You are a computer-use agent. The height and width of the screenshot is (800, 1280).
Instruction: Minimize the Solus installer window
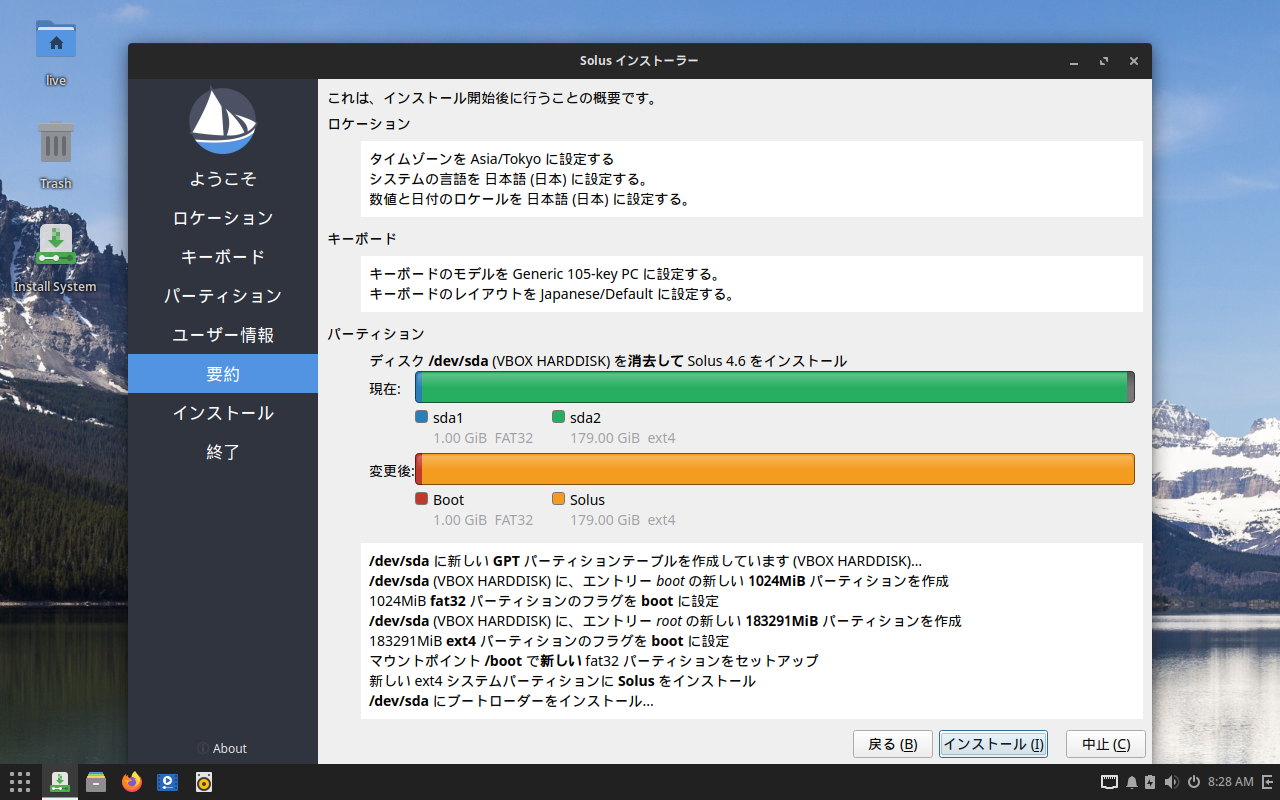[1074, 61]
